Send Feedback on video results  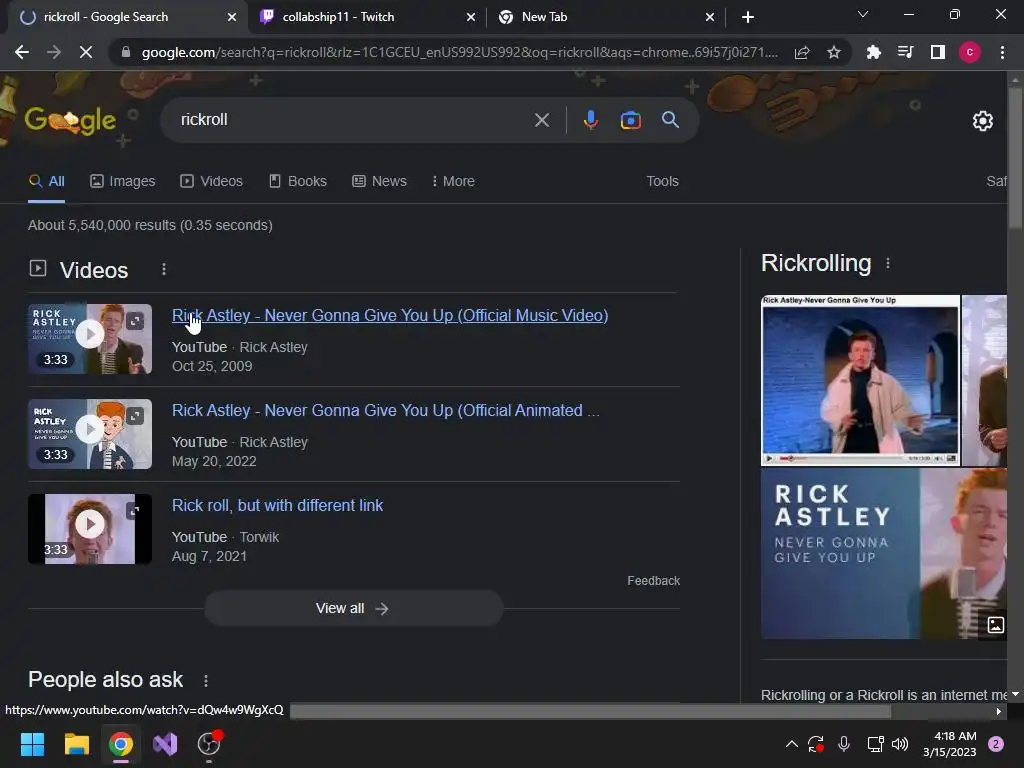pyautogui.click(x=653, y=581)
